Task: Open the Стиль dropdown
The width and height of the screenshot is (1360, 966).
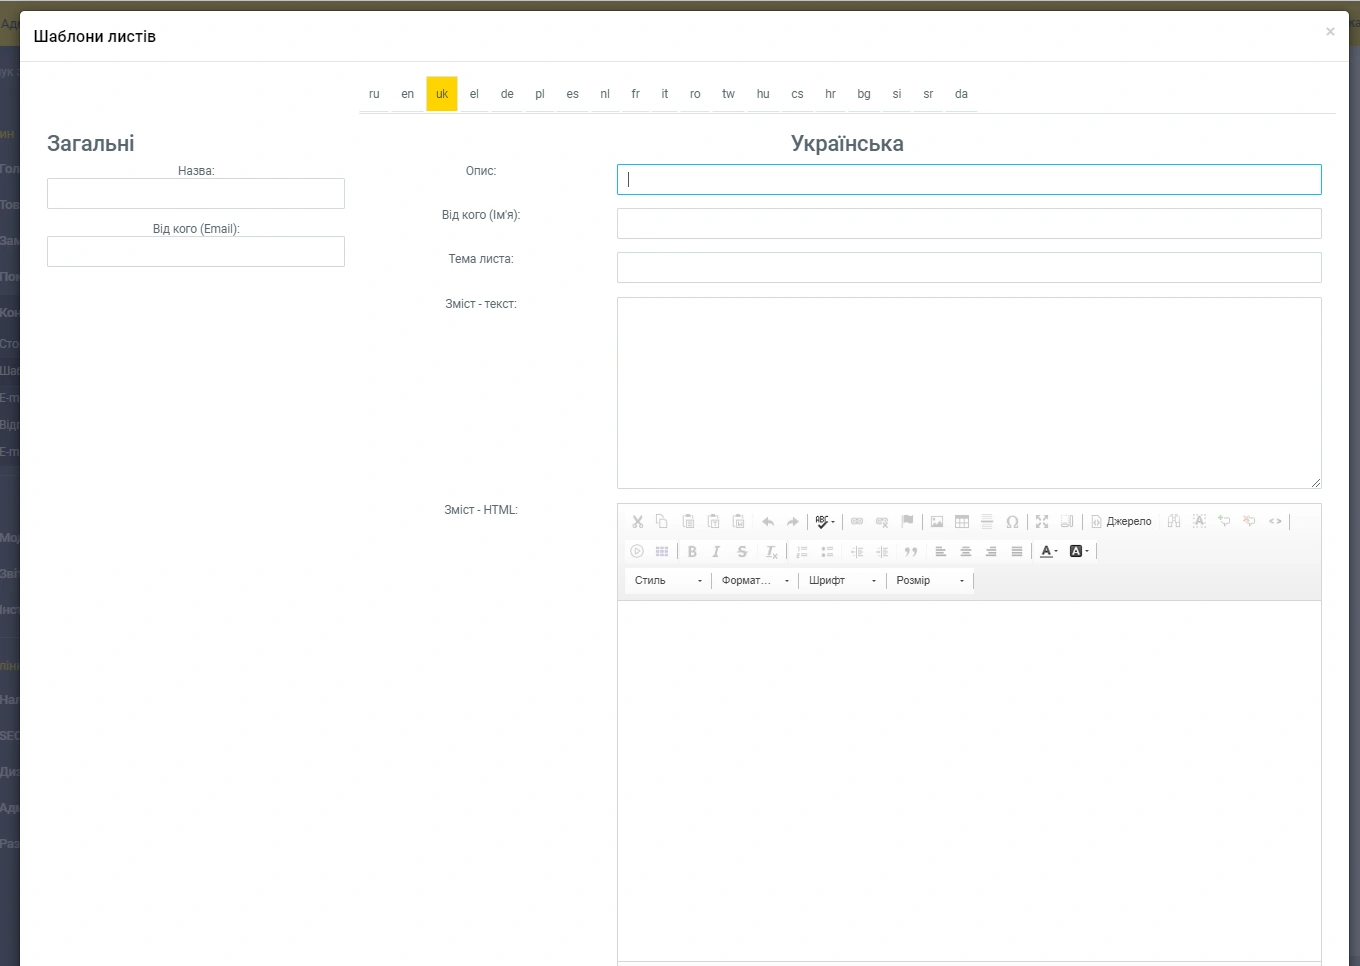Action: 667,581
